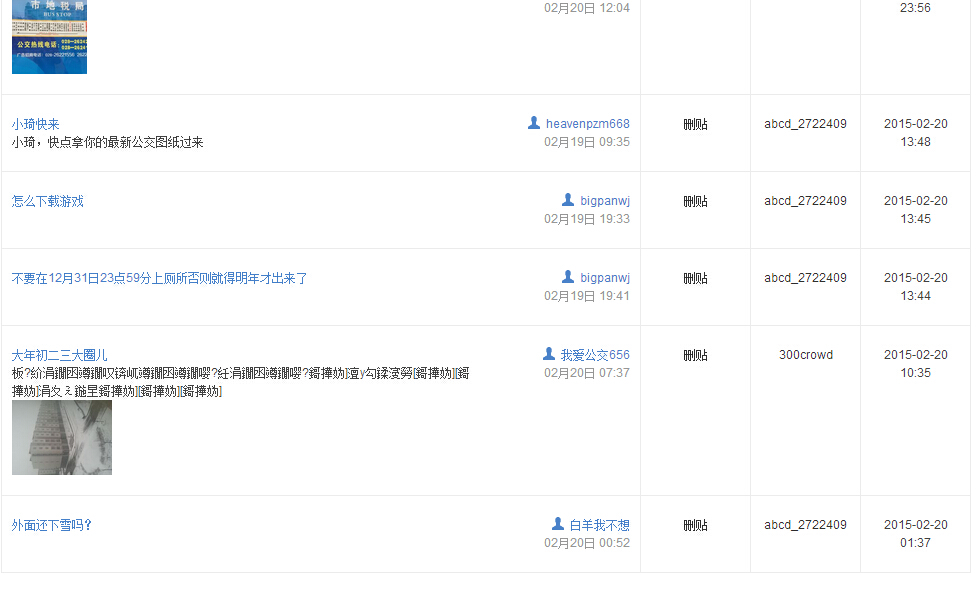979x616 pixels.
Task: Select post date 02月20日 12:04
Action: (587, 7)
